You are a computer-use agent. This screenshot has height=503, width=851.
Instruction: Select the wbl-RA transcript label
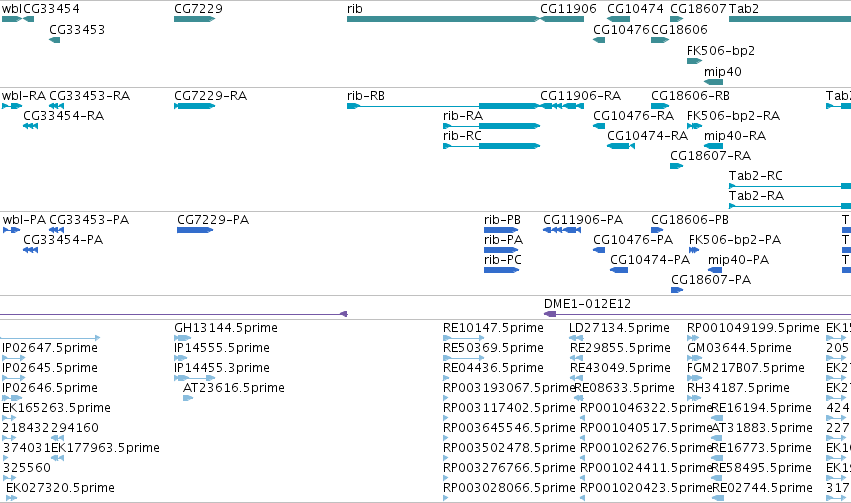point(24,96)
